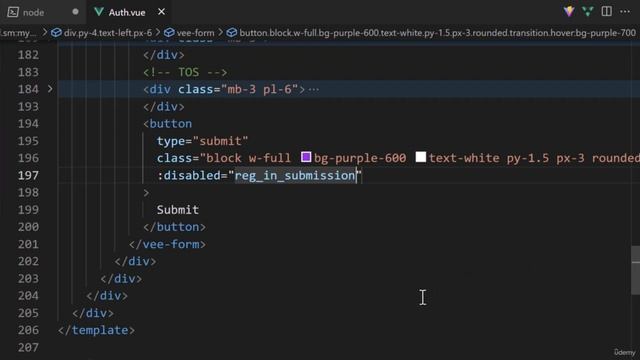Image resolution: width=640 pixels, height=360 pixels.
Task: Close the Auth.vue tab
Action: [162, 12]
